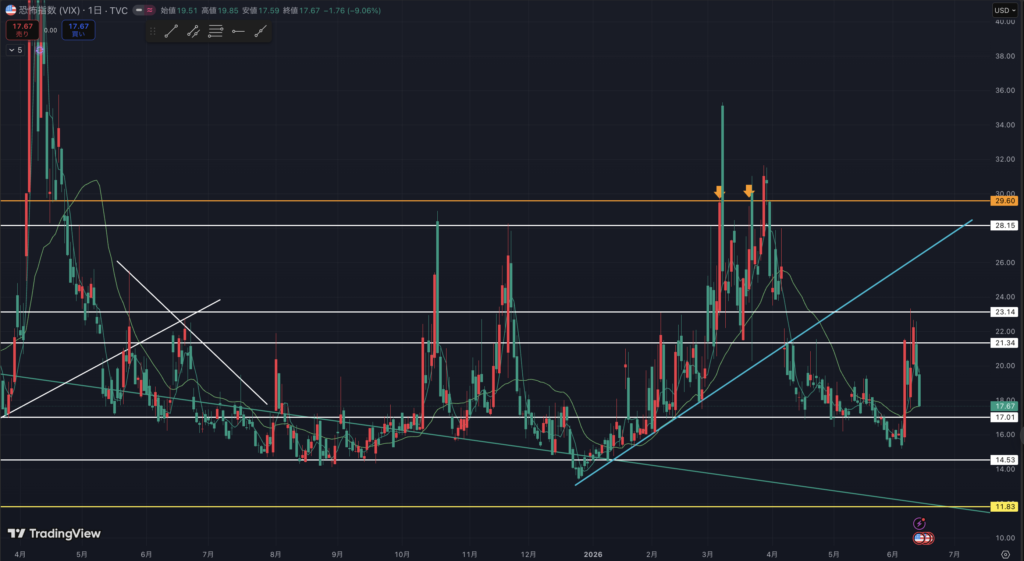Click the 36.00 price scale value
This screenshot has width=1024, height=561.
click(1004, 90)
